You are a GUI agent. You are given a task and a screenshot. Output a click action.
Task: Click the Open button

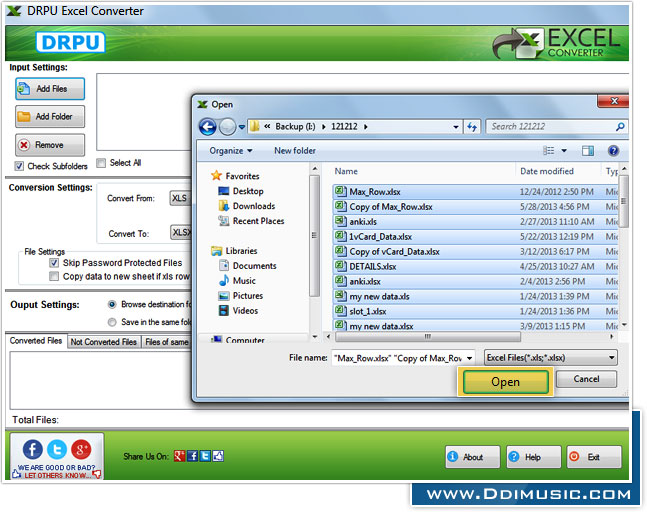coord(505,382)
